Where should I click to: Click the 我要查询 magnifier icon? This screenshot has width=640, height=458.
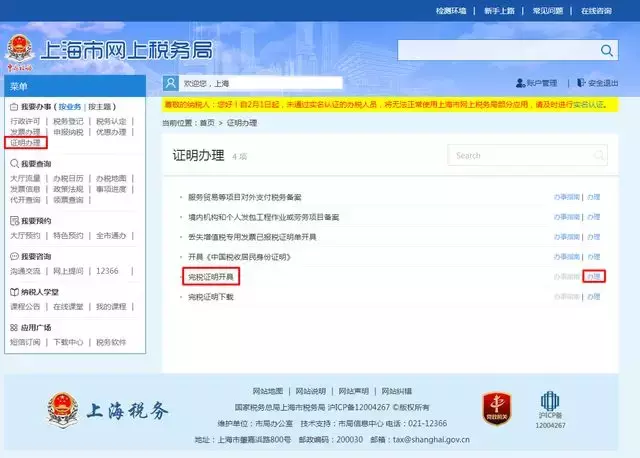14,164
